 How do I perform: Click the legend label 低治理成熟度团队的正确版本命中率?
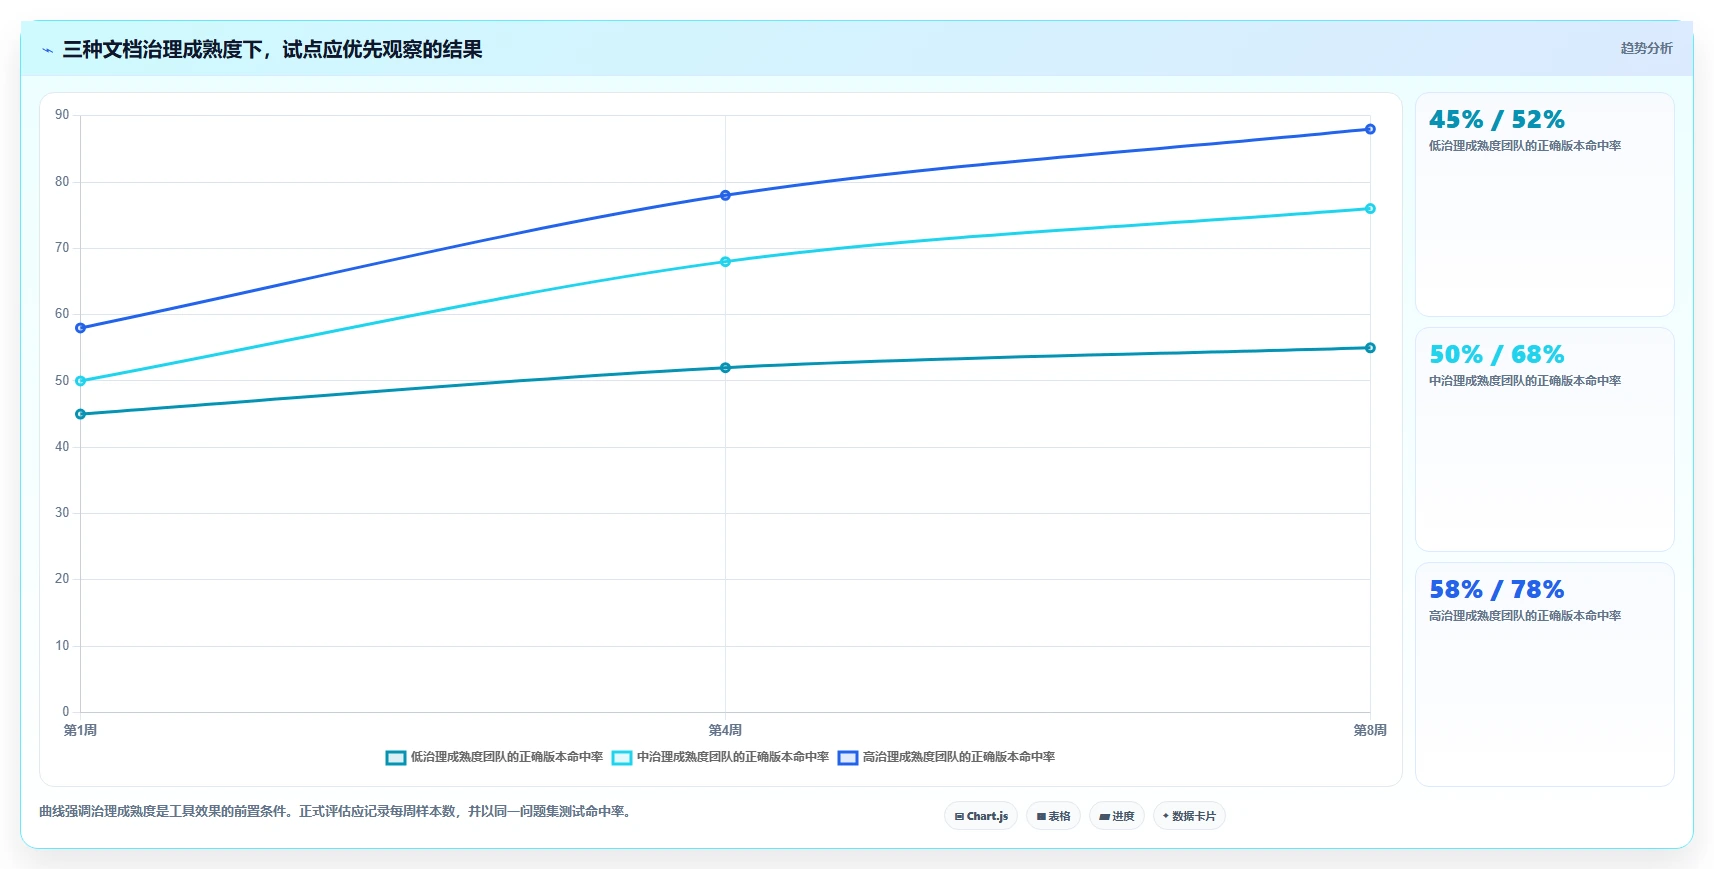point(507,757)
